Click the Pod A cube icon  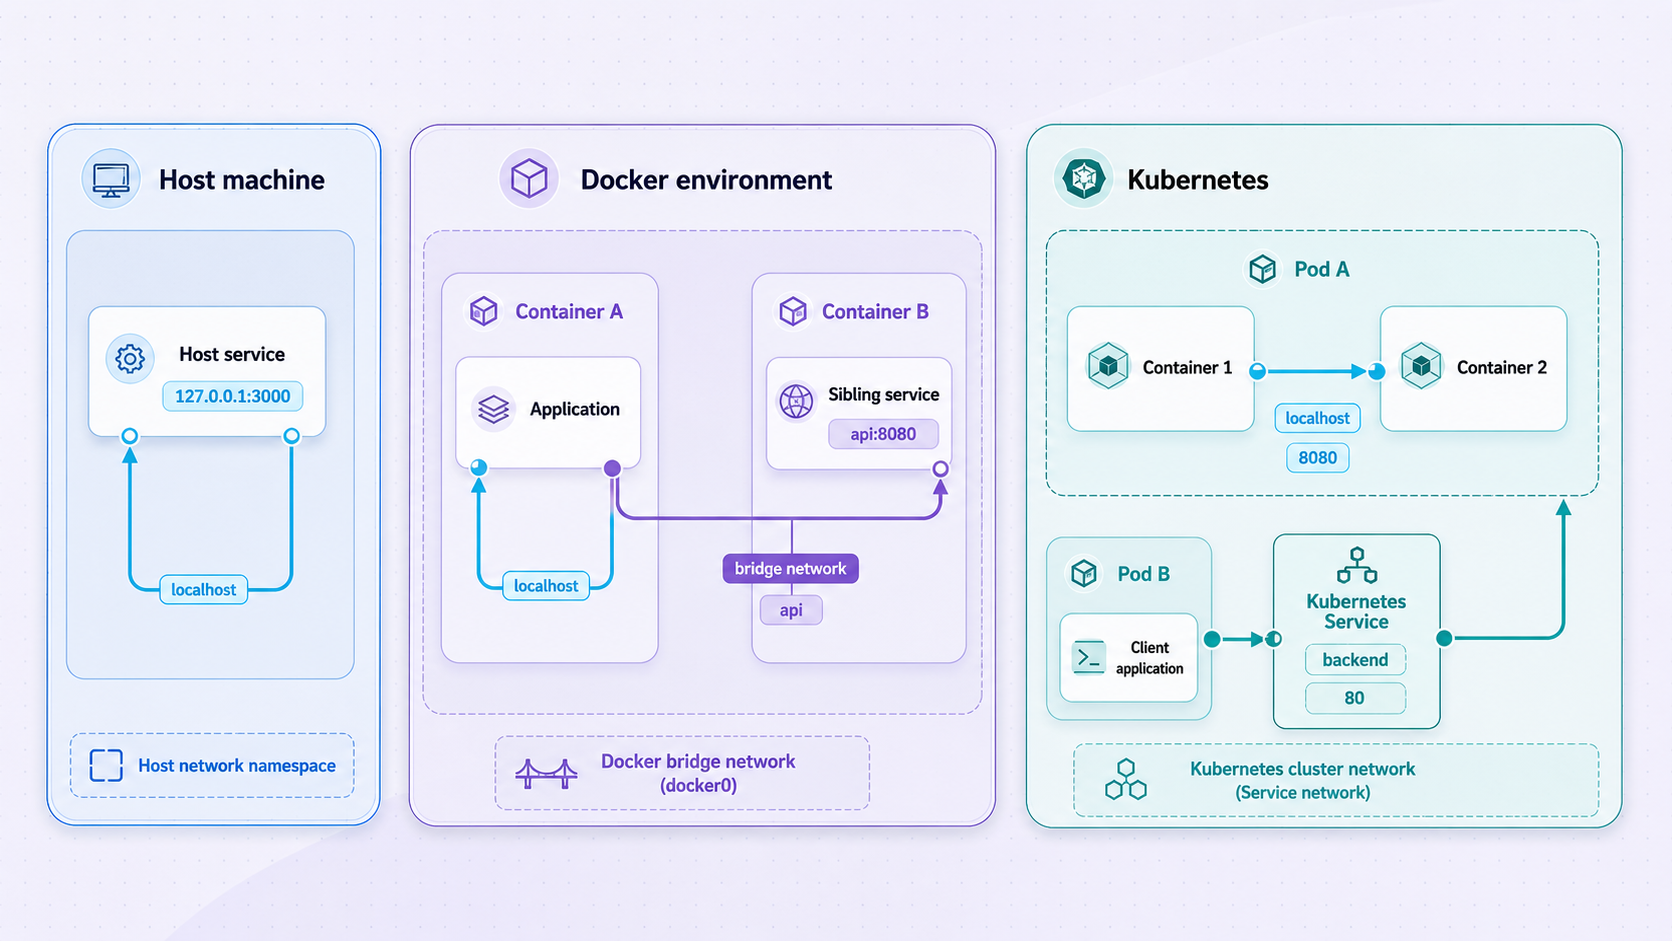(x=1263, y=269)
